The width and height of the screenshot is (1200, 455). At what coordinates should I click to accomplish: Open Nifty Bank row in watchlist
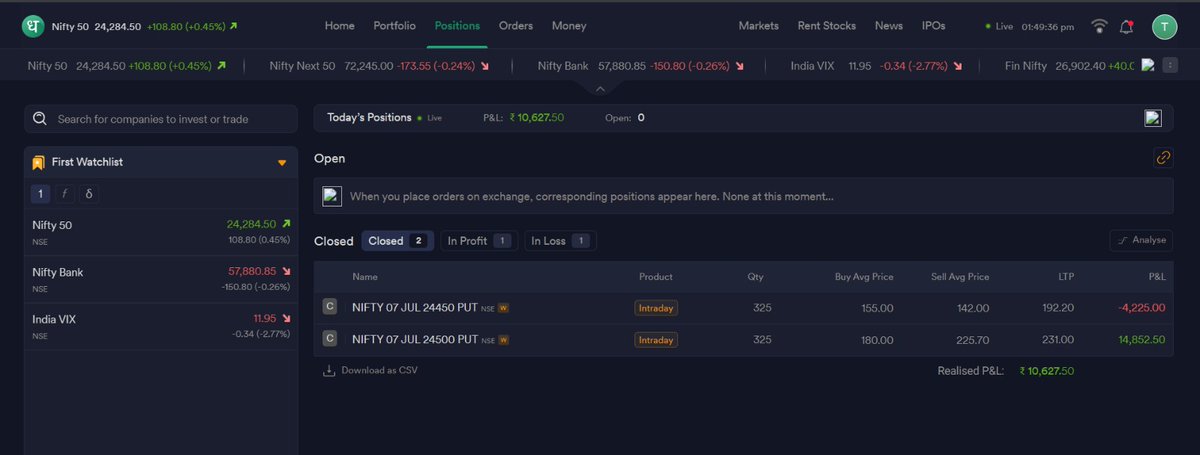[x=161, y=279]
